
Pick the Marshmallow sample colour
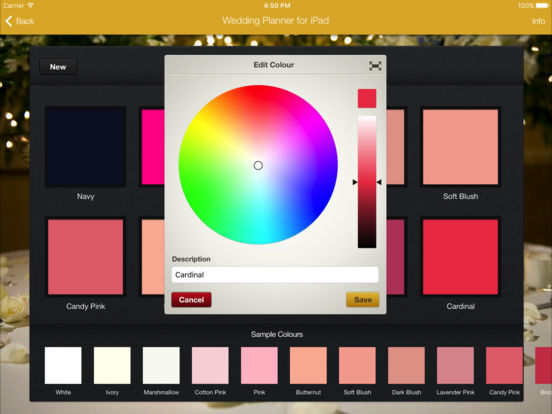pos(161,365)
